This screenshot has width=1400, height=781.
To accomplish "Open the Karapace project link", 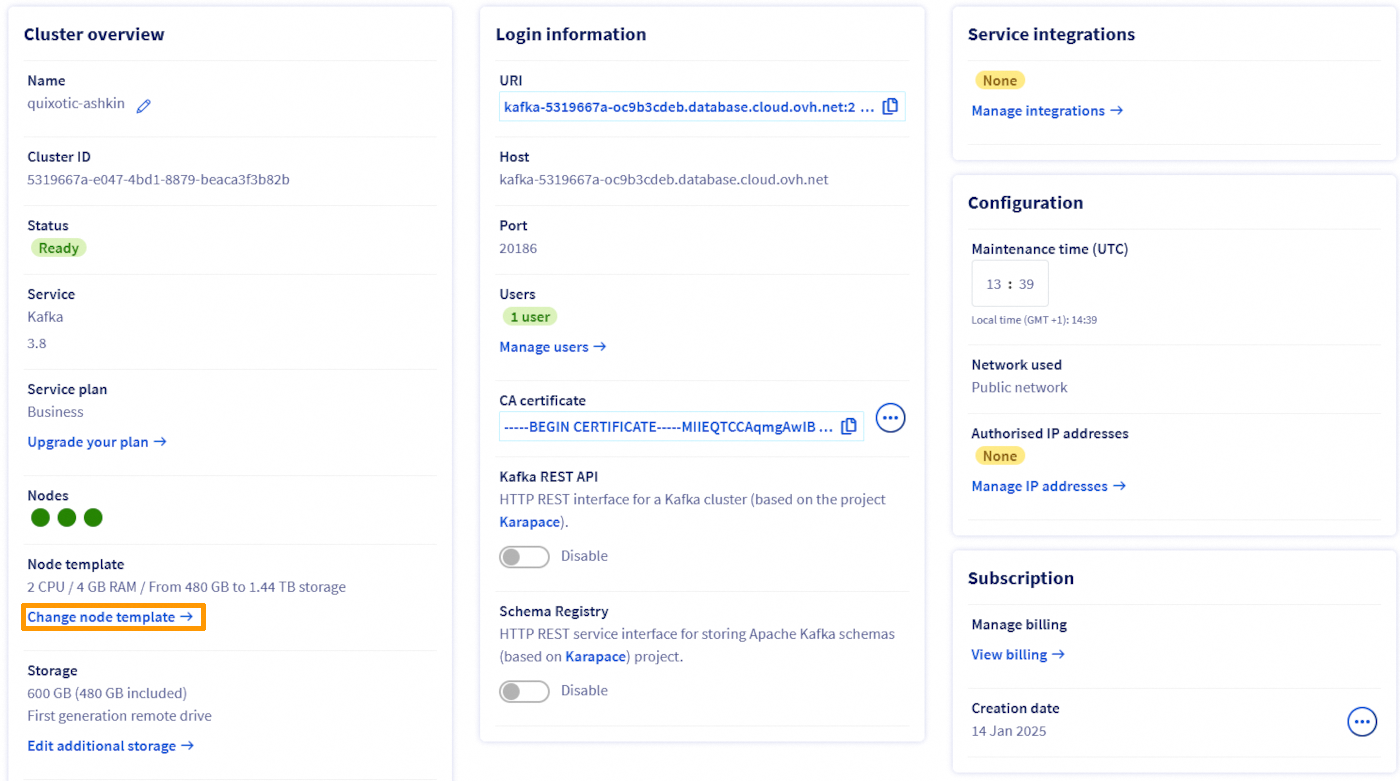I will 529,521.
